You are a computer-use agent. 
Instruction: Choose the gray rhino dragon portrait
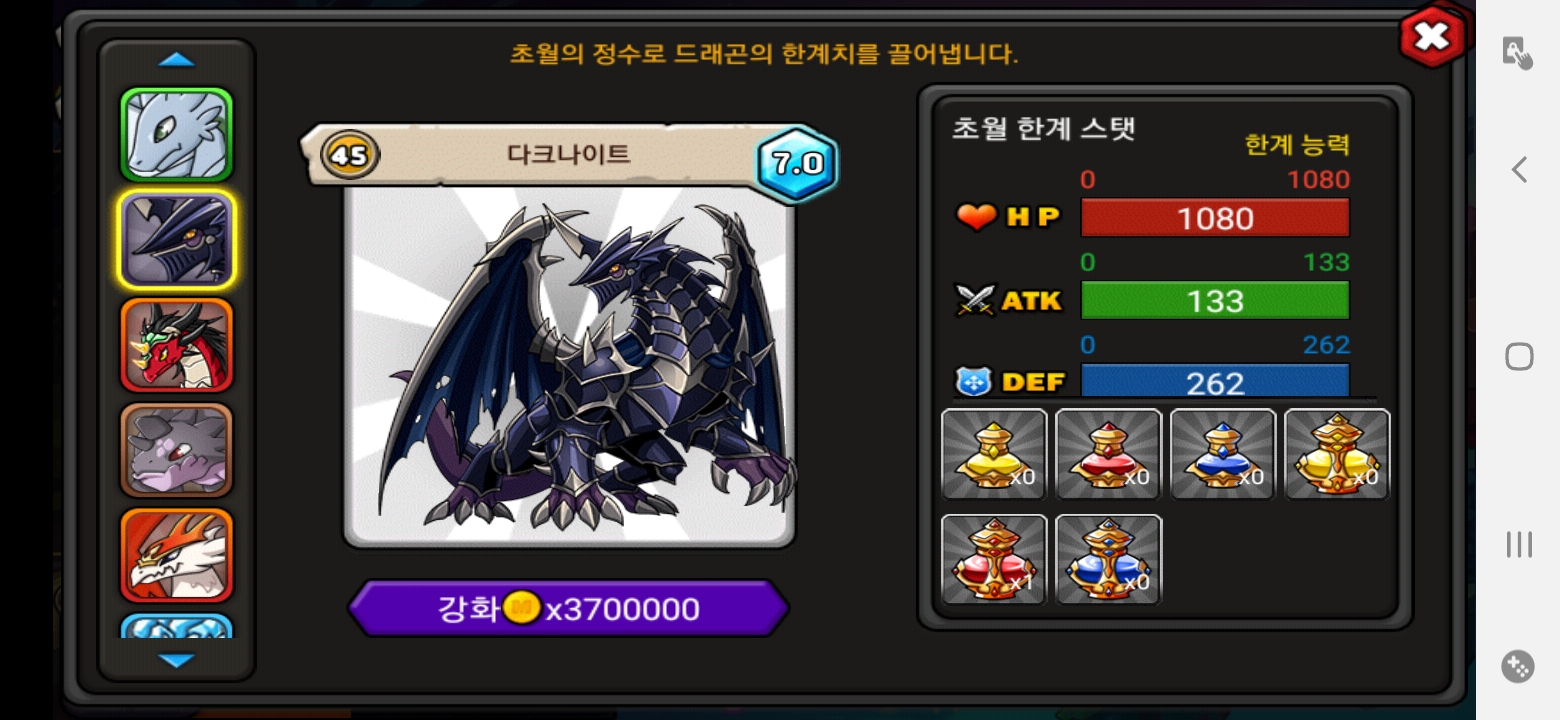point(177,450)
